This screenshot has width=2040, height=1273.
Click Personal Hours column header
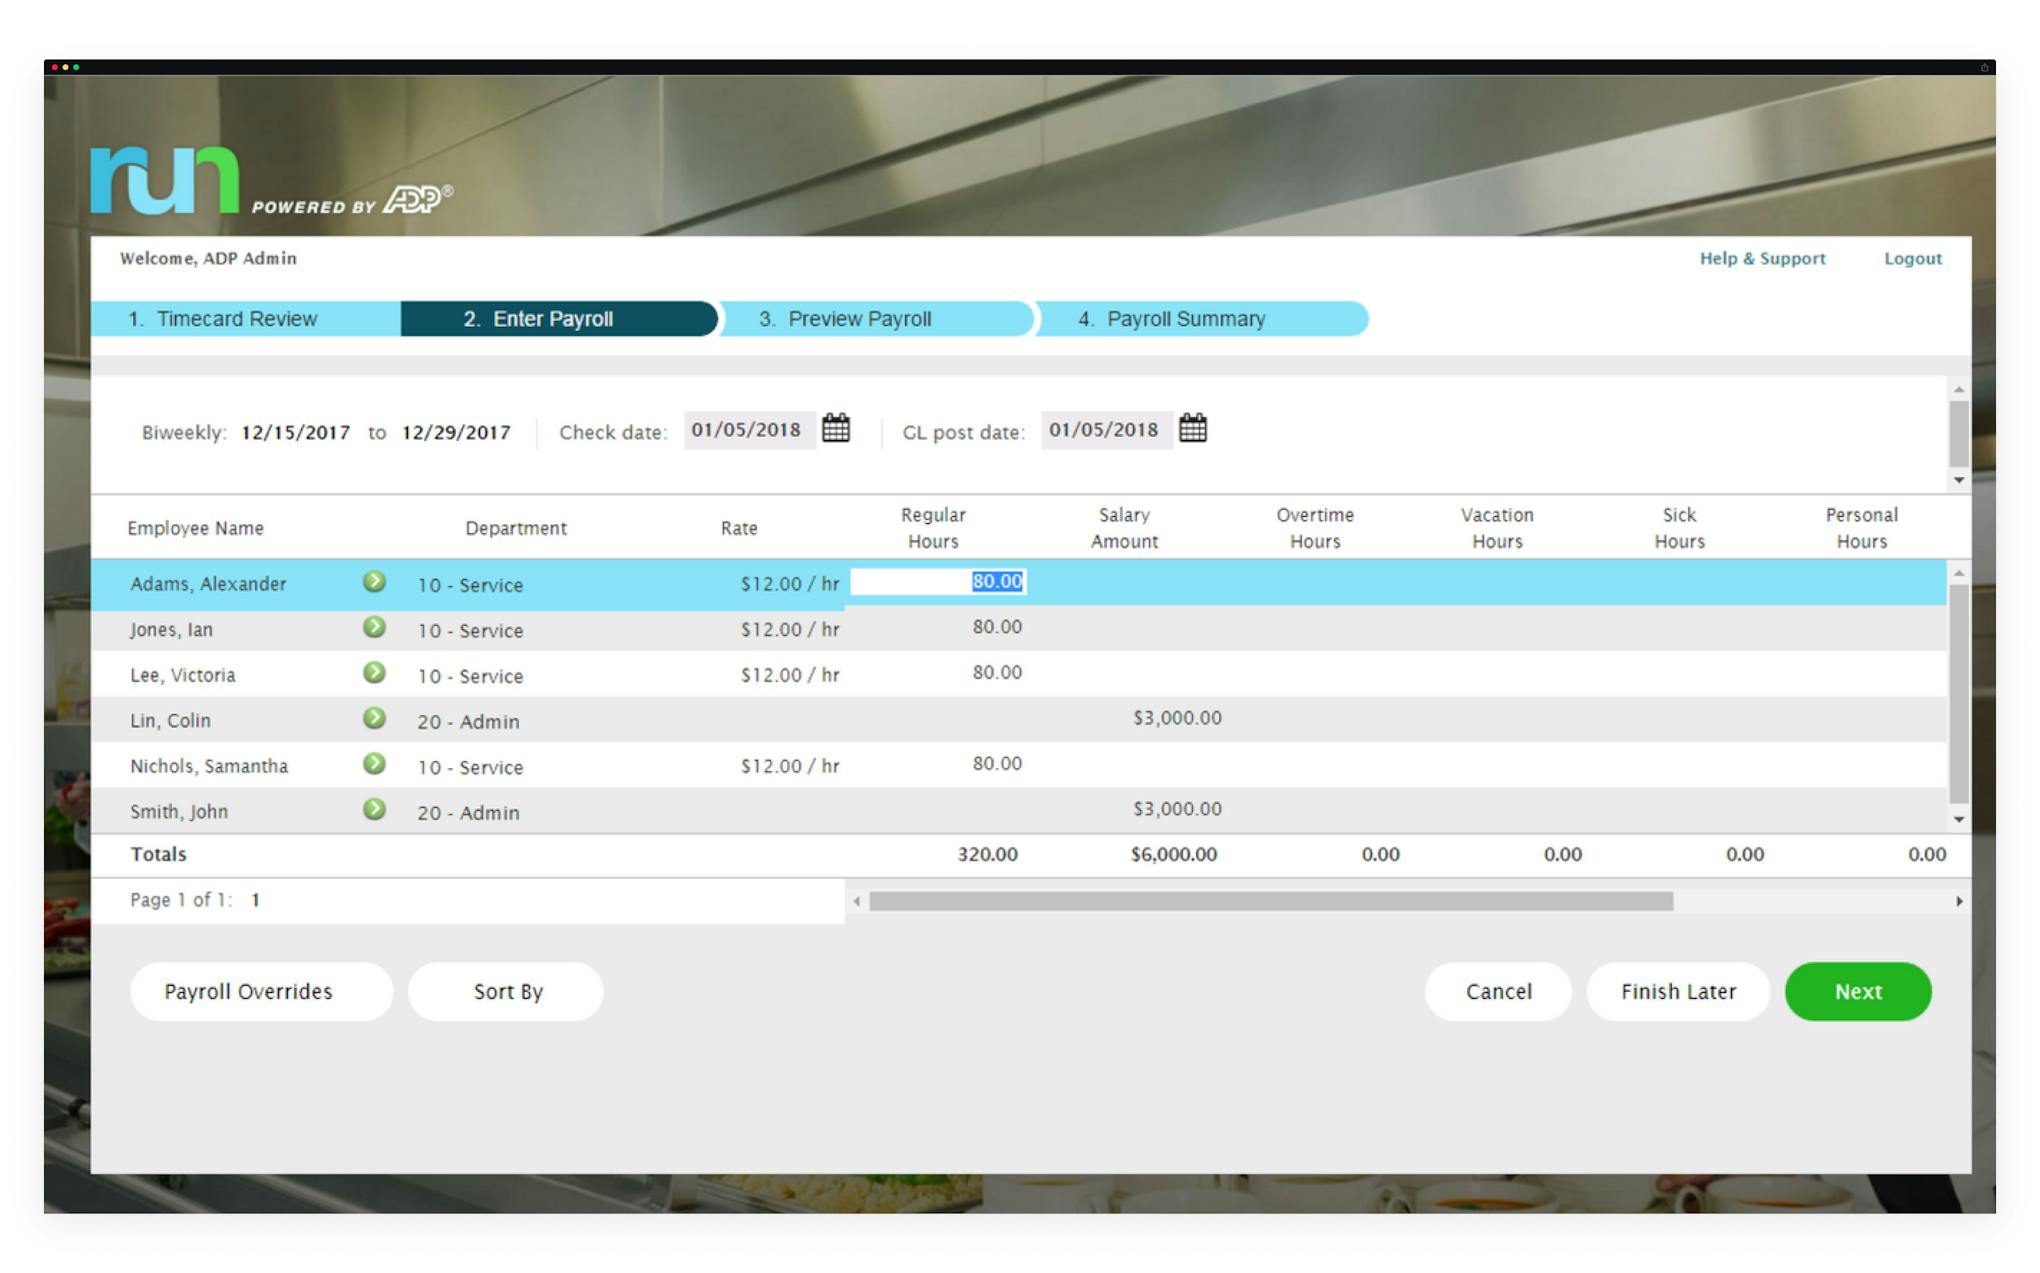pyautogui.click(x=1861, y=528)
